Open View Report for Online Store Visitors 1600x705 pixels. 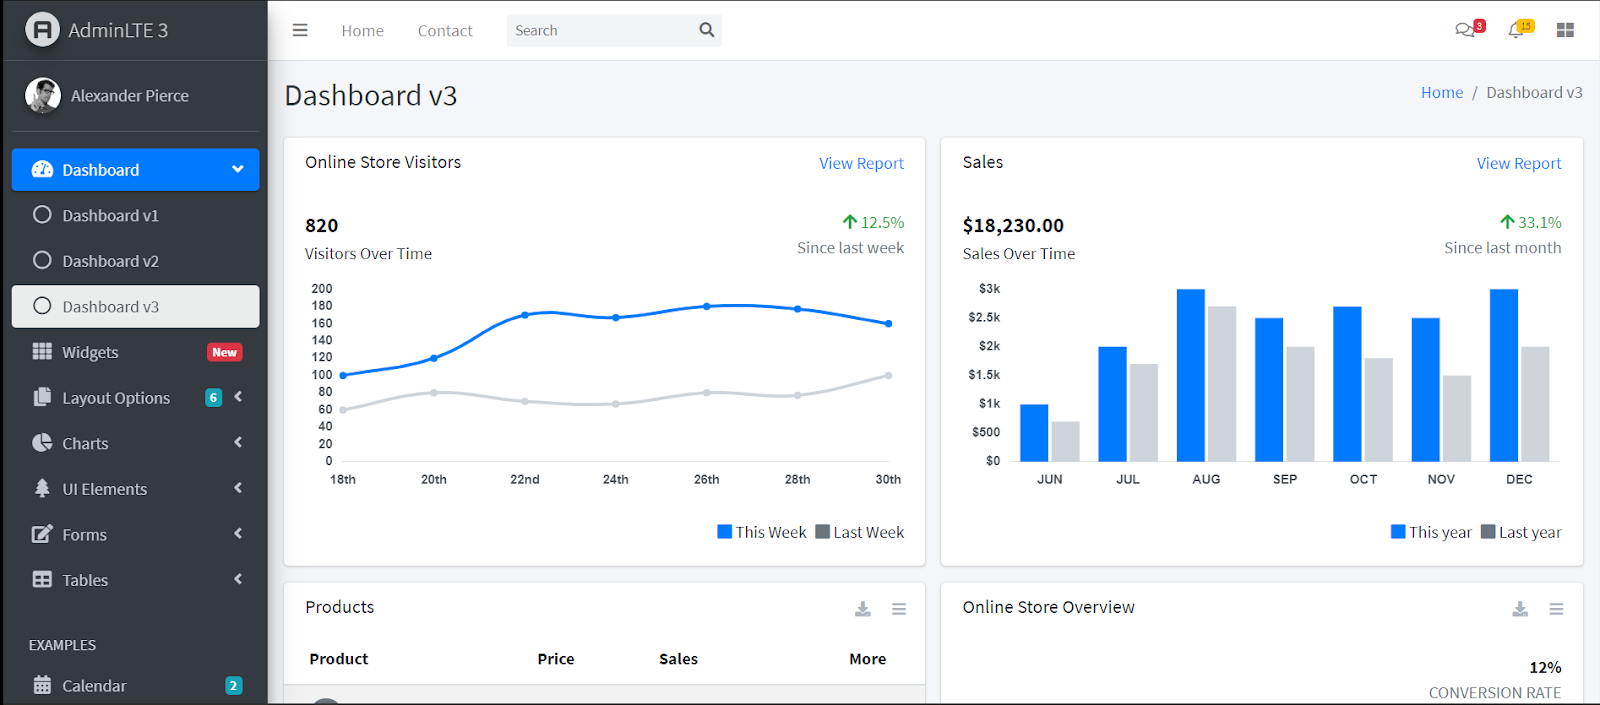pos(861,163)
